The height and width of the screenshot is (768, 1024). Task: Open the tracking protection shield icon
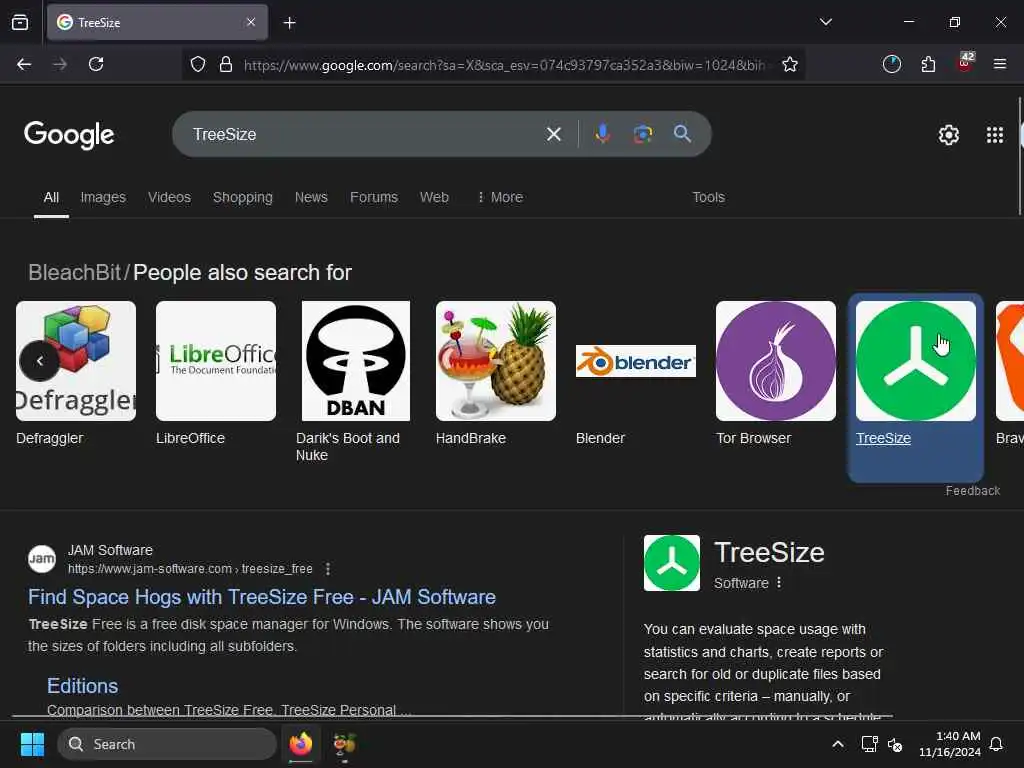tap(198, 64)
